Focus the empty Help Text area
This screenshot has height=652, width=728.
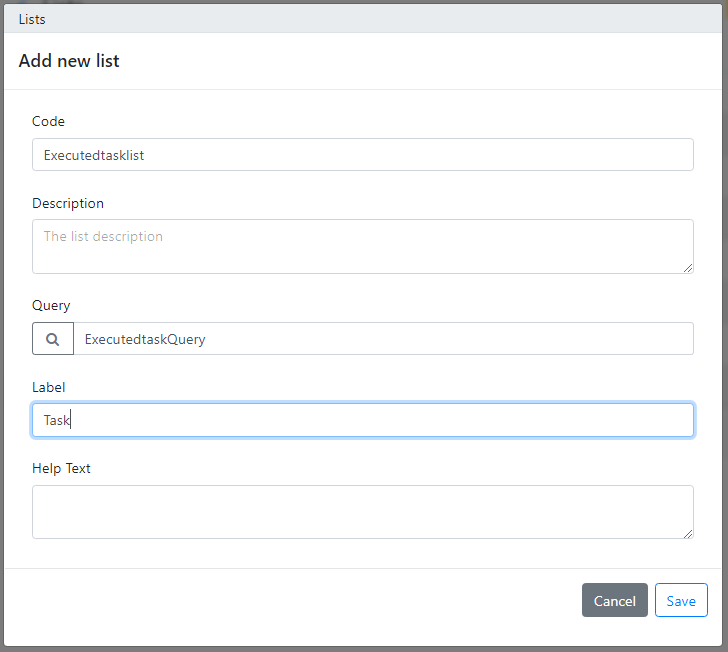363,512
